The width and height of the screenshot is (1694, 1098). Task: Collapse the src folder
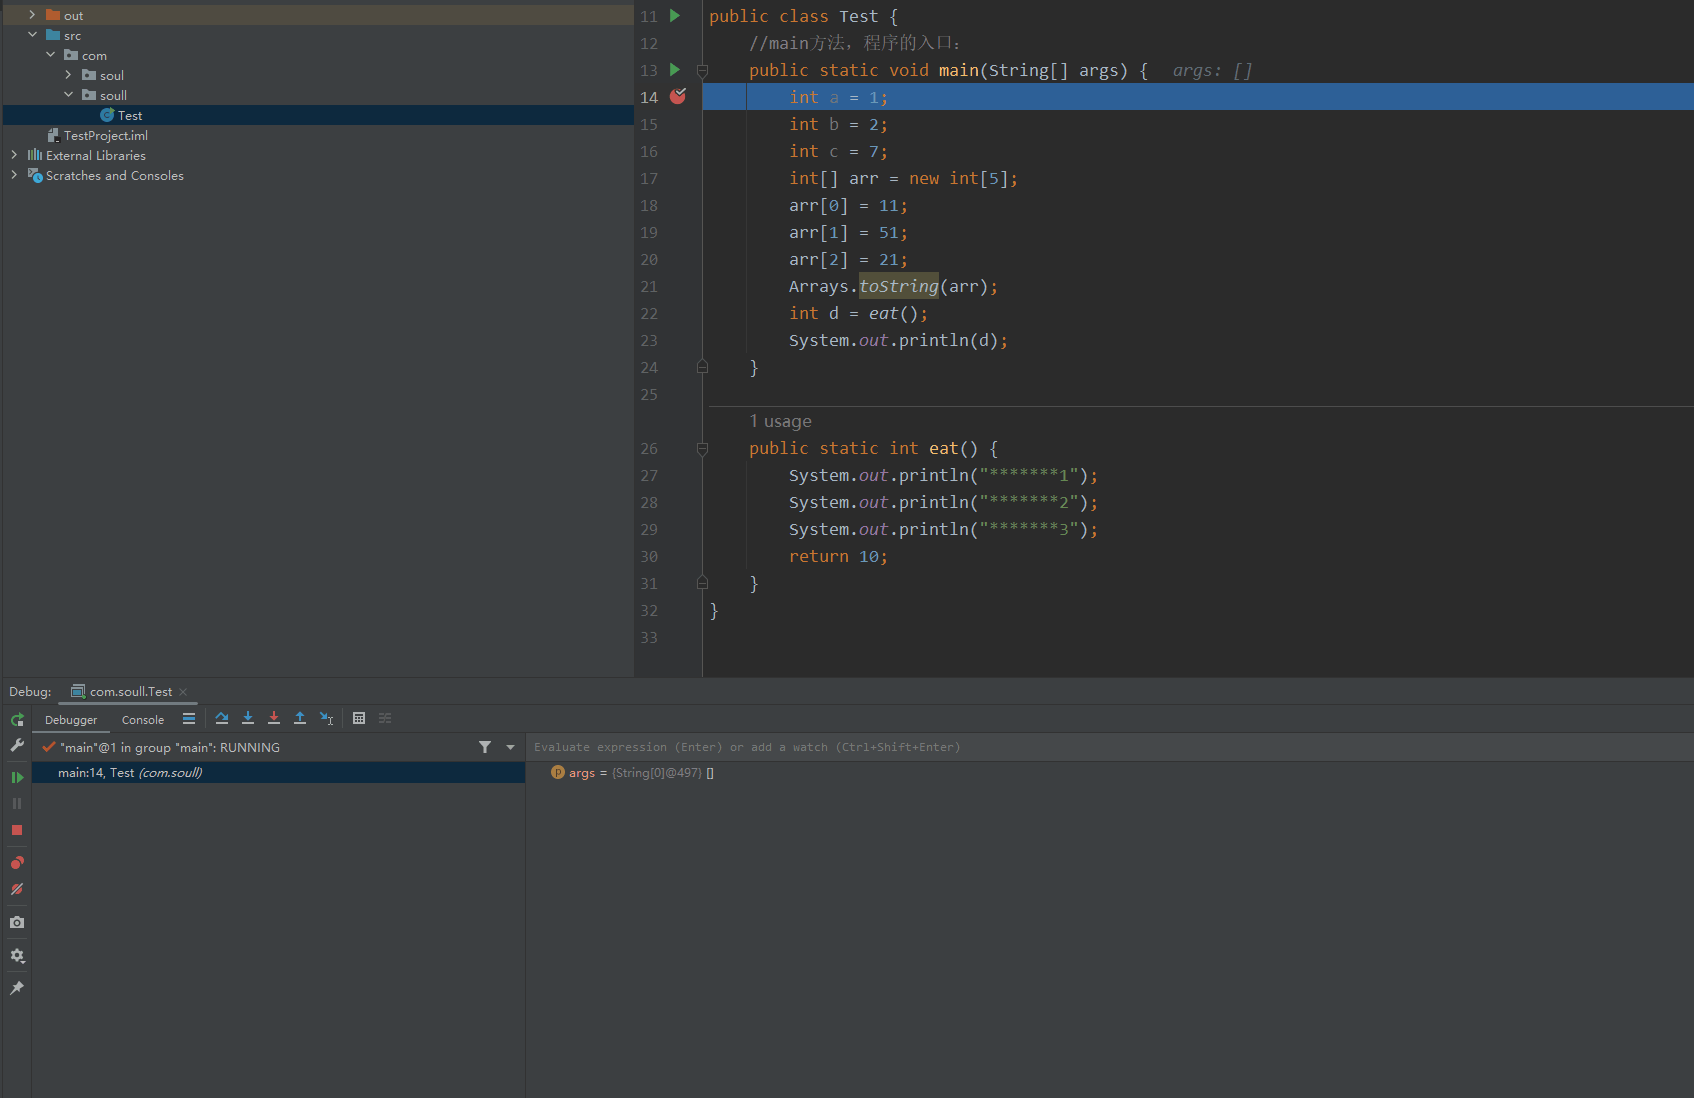32,35
